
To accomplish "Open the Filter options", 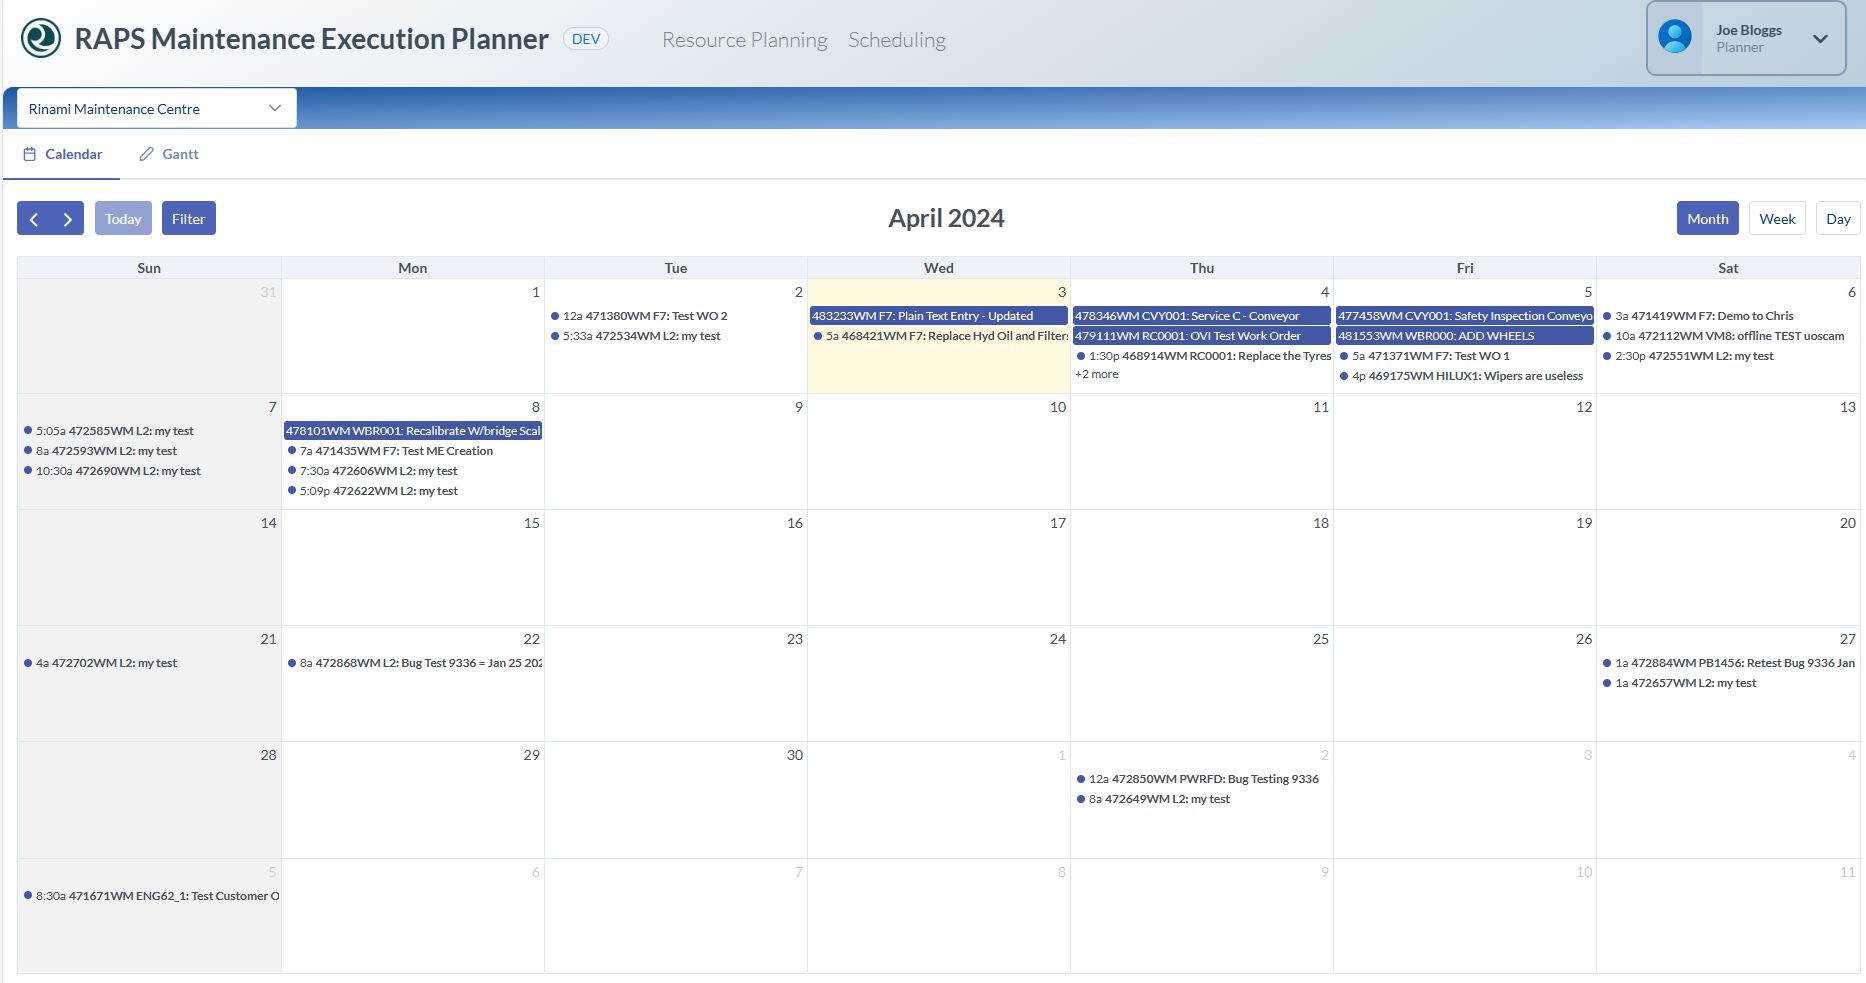I will click(188, 218).
